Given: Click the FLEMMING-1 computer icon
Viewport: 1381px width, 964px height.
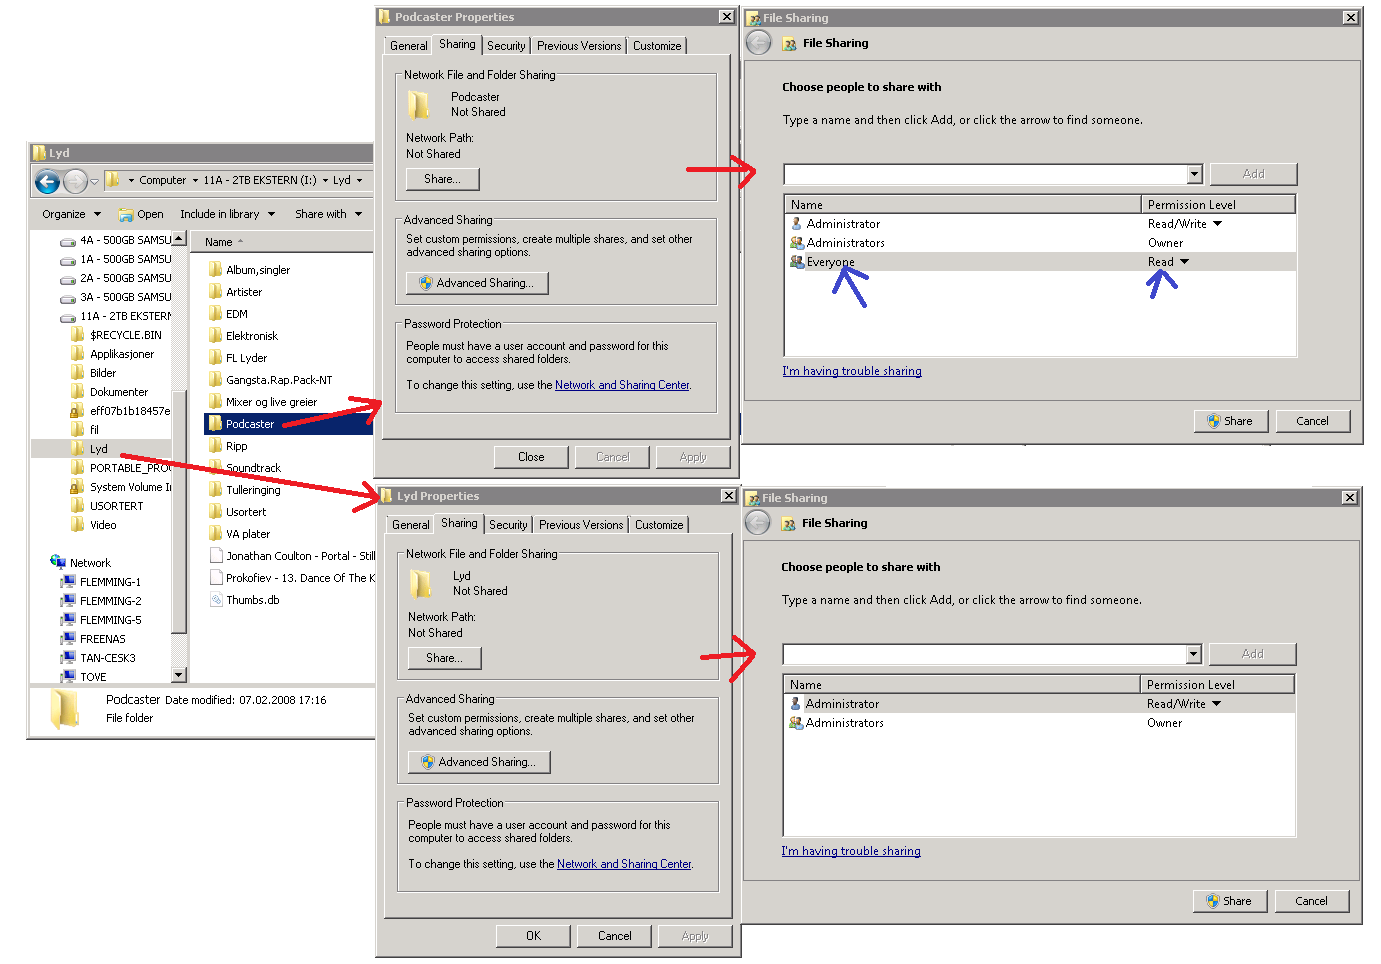Looking at the screenshot, I should 68,582.
